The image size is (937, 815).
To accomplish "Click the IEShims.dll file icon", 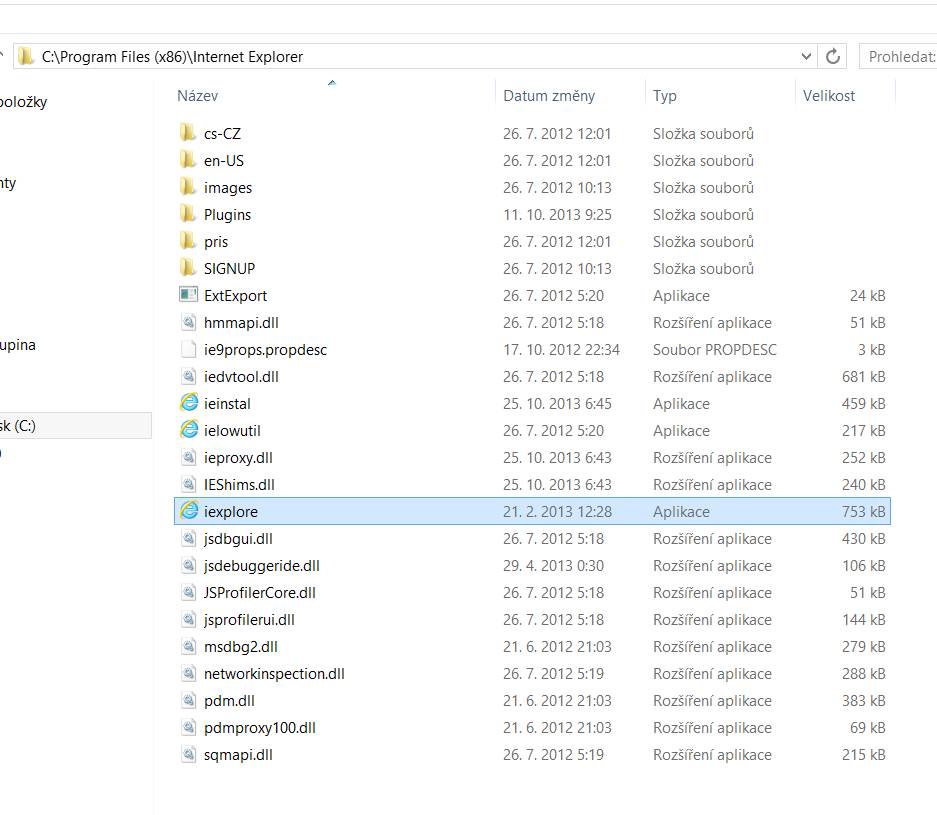I will pos(188,484).
